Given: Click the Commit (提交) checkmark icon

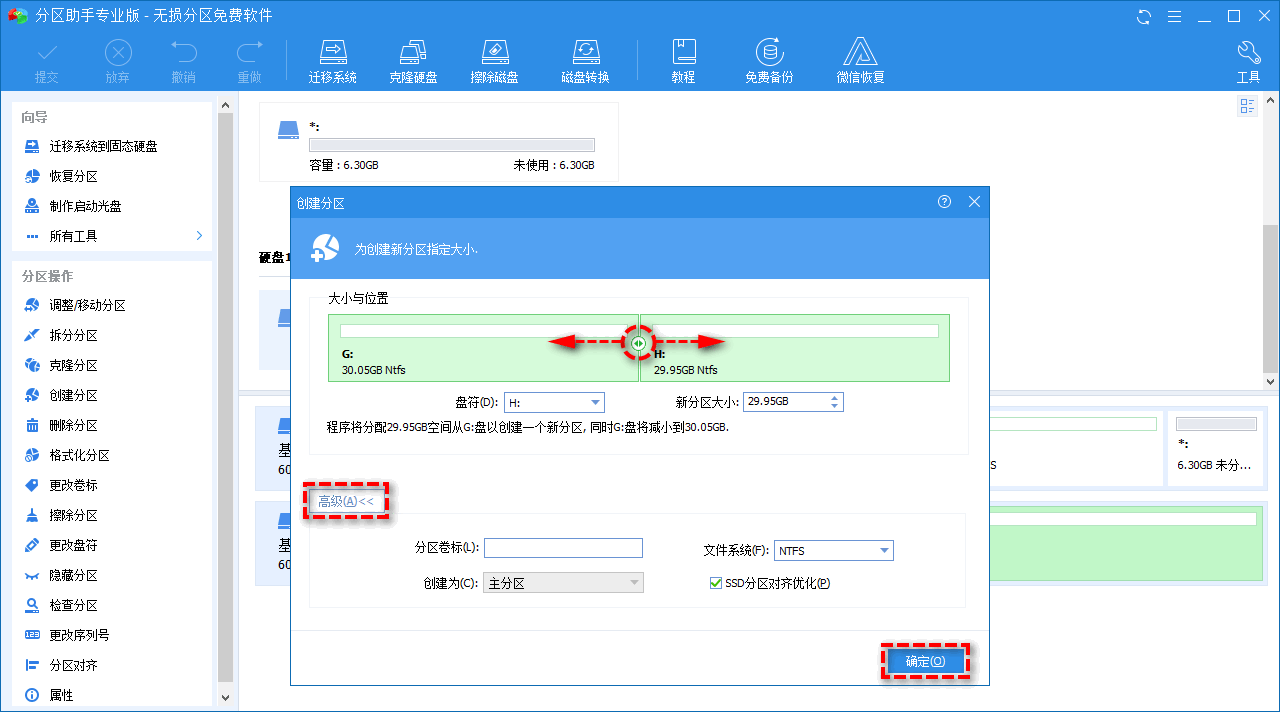Looking at the screenshot, I should tap(47, 61).
